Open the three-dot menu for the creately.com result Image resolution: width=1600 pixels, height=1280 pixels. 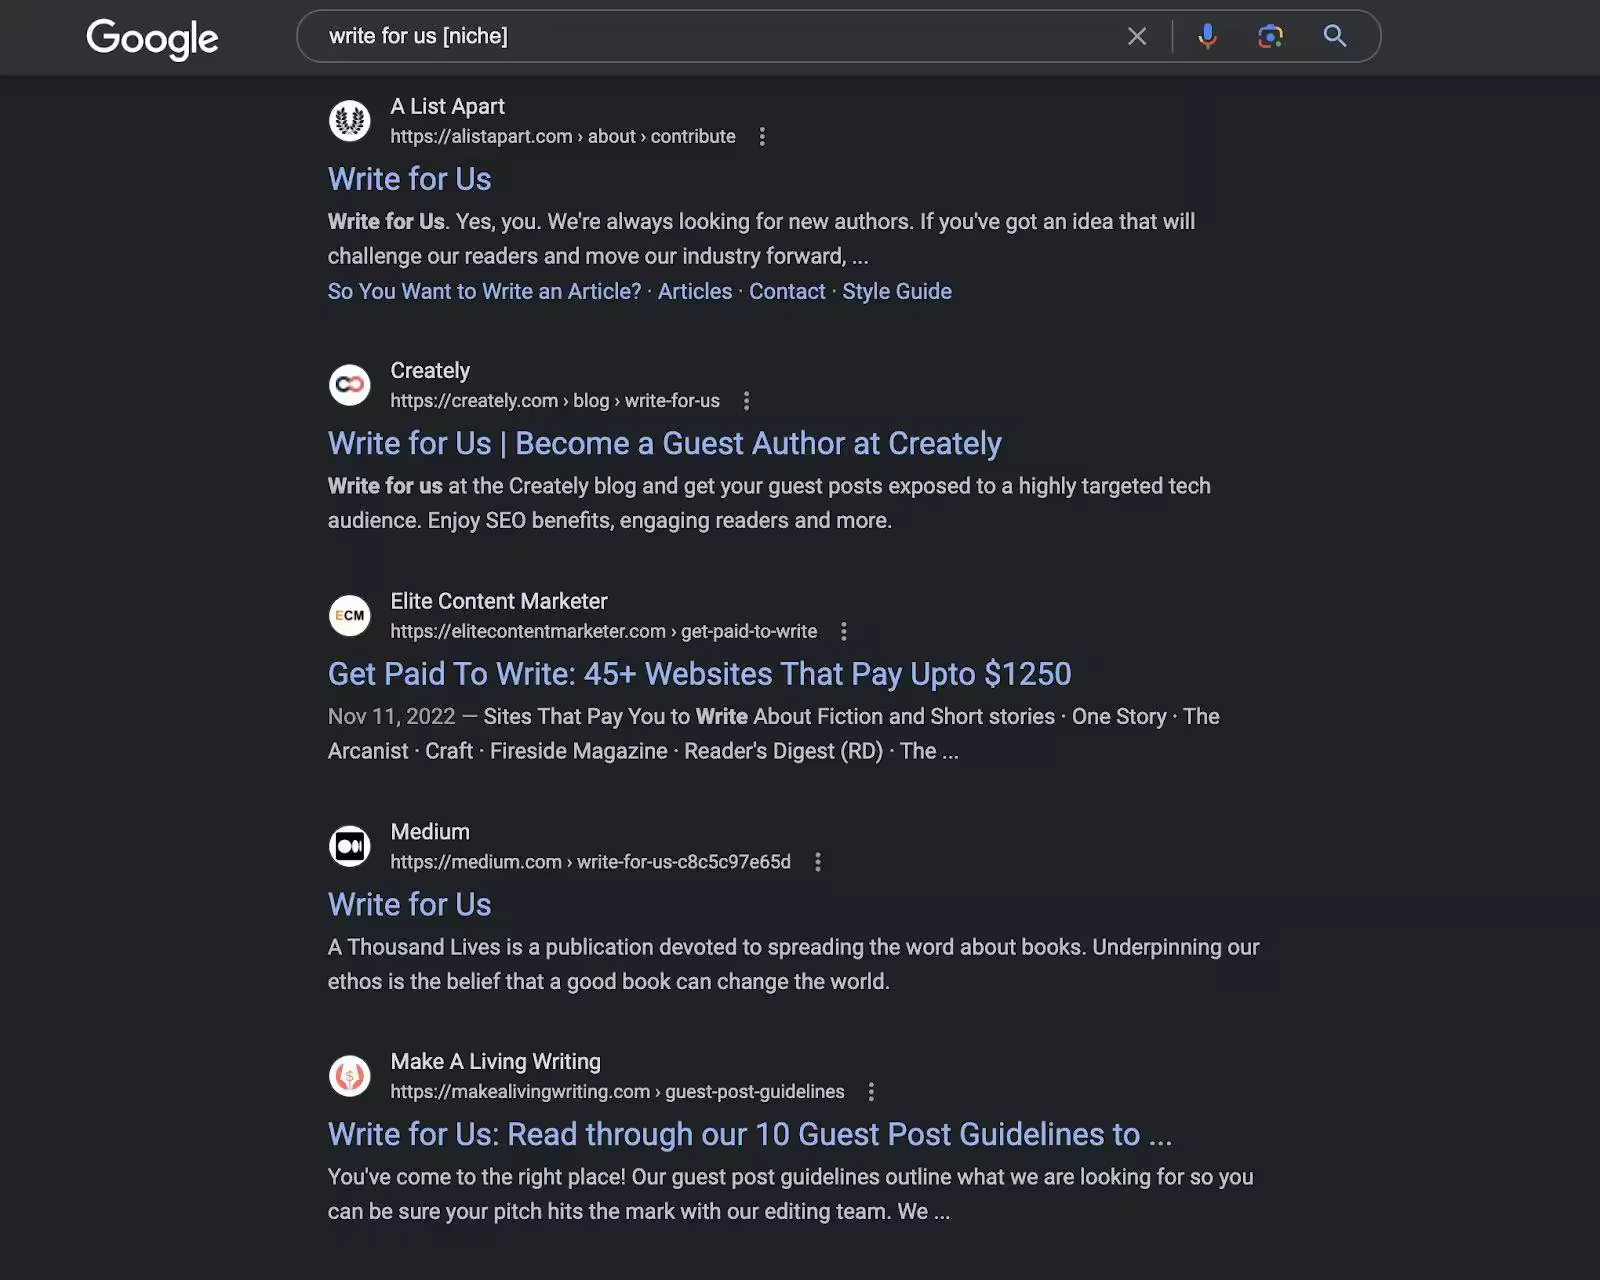pyautogui.click(x=746, y=401)
